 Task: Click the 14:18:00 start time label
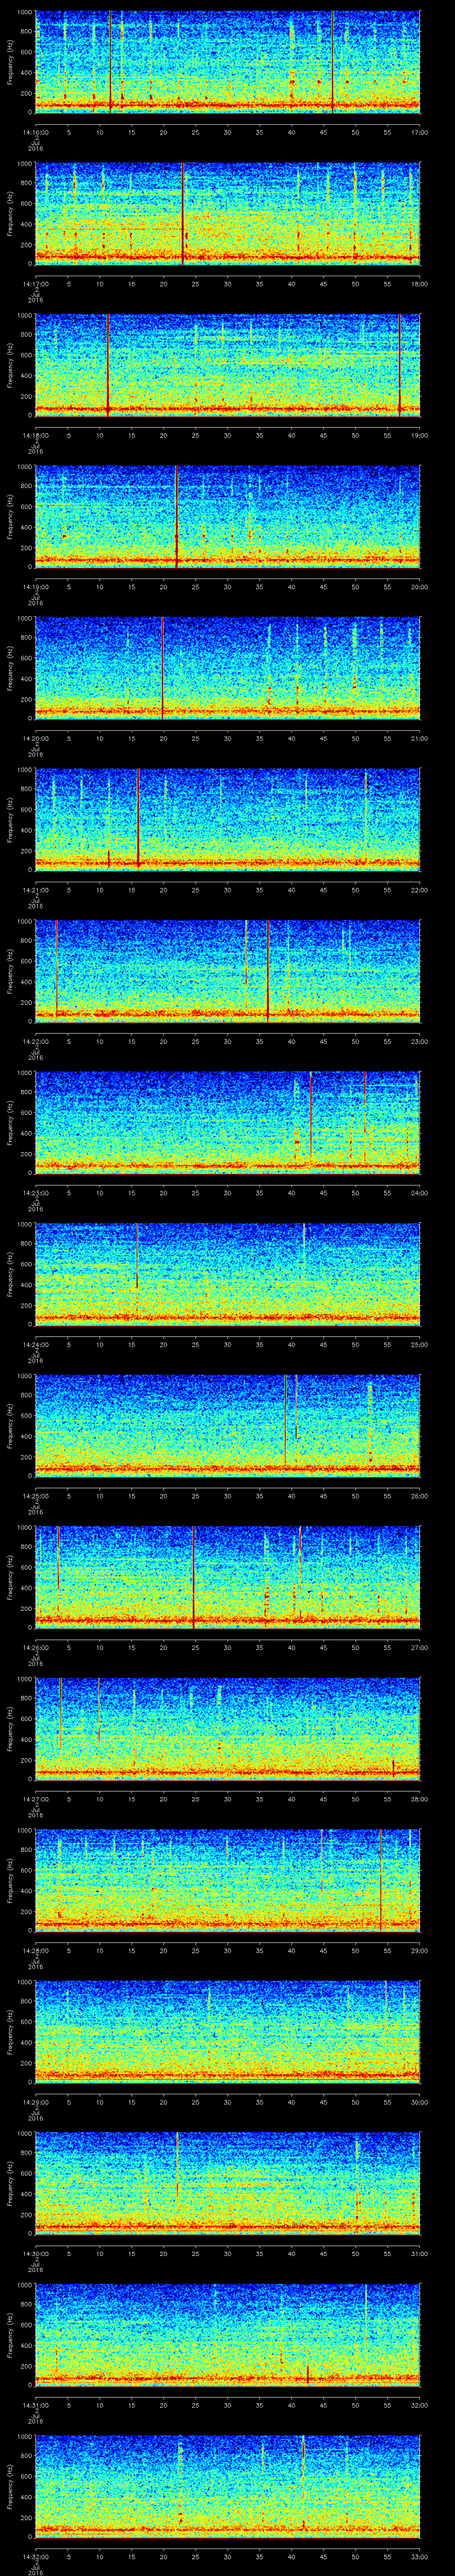tap(35, 435)
